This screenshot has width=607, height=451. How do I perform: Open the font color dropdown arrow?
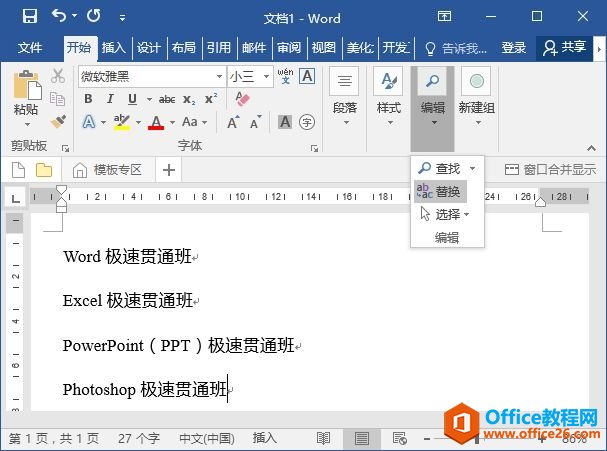[173, 123]
